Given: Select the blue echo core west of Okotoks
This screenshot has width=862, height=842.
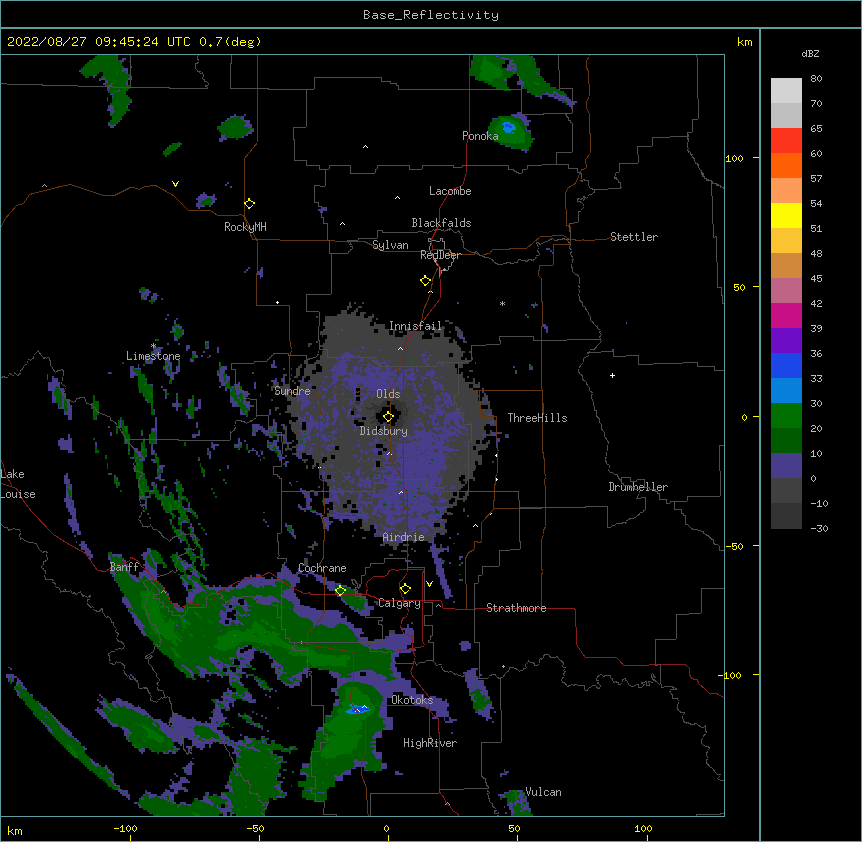Looking at the screenshot, I should [x=358, y=709].
